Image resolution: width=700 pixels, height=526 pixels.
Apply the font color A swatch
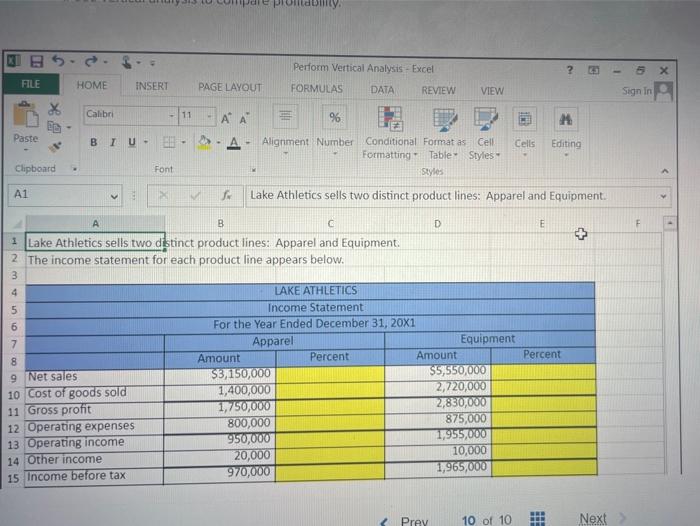coord(233,143)
